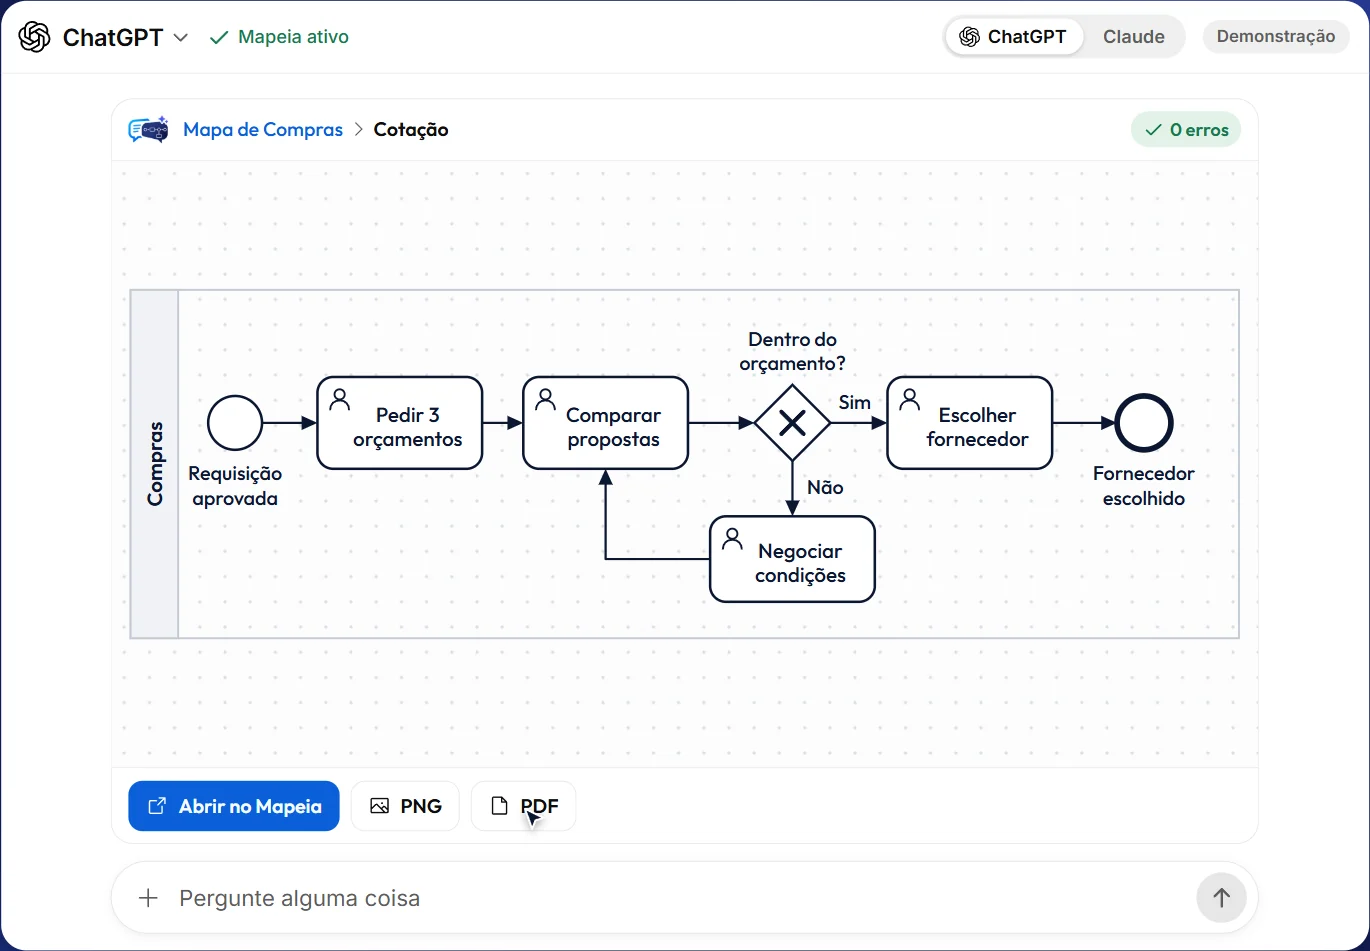The image size is (1370, 951).
Task: Click the send arrow button
Action: point(1221,898)
